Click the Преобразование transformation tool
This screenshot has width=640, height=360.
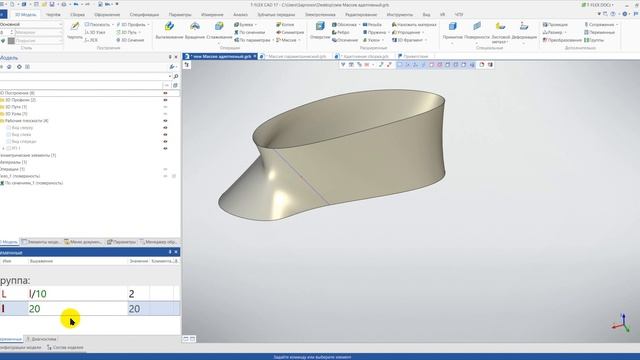[562, 40]
